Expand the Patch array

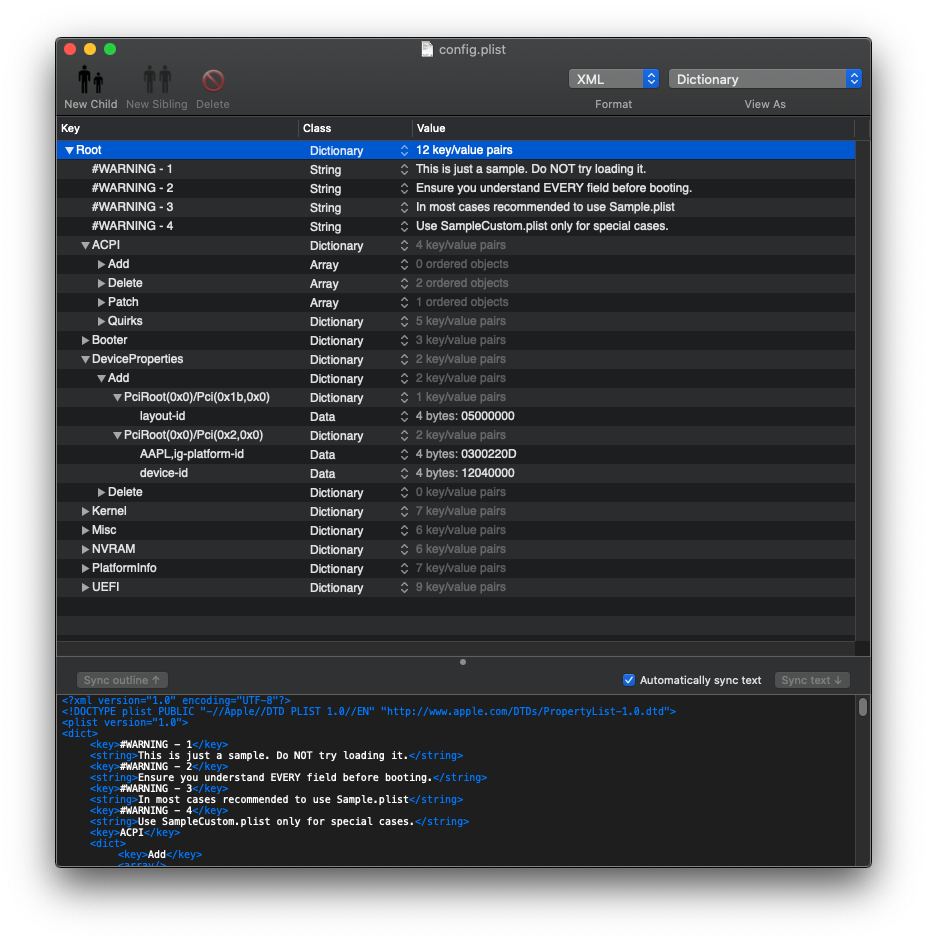tap(101, 302)
